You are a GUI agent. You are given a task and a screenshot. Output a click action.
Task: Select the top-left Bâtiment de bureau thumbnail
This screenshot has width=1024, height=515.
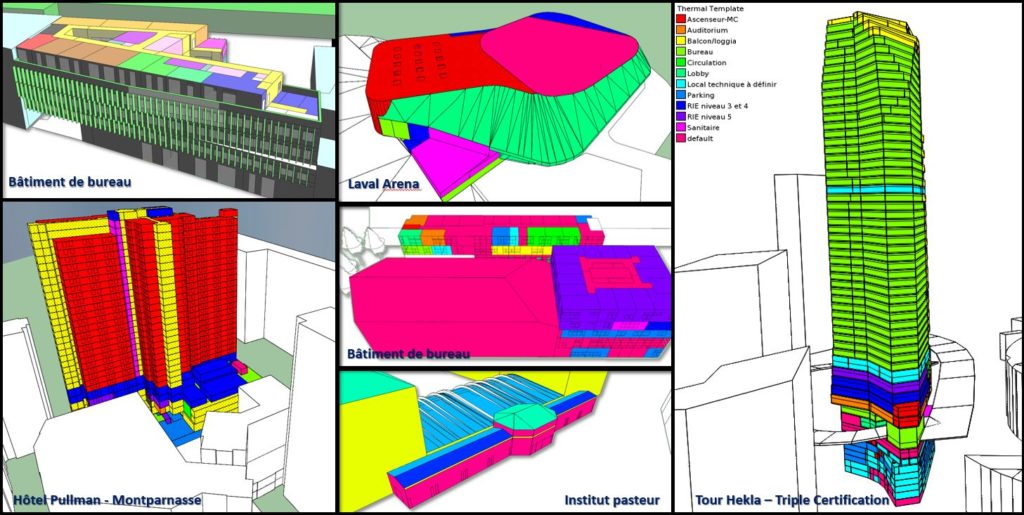pyautogui.click(x=167, y=98)
